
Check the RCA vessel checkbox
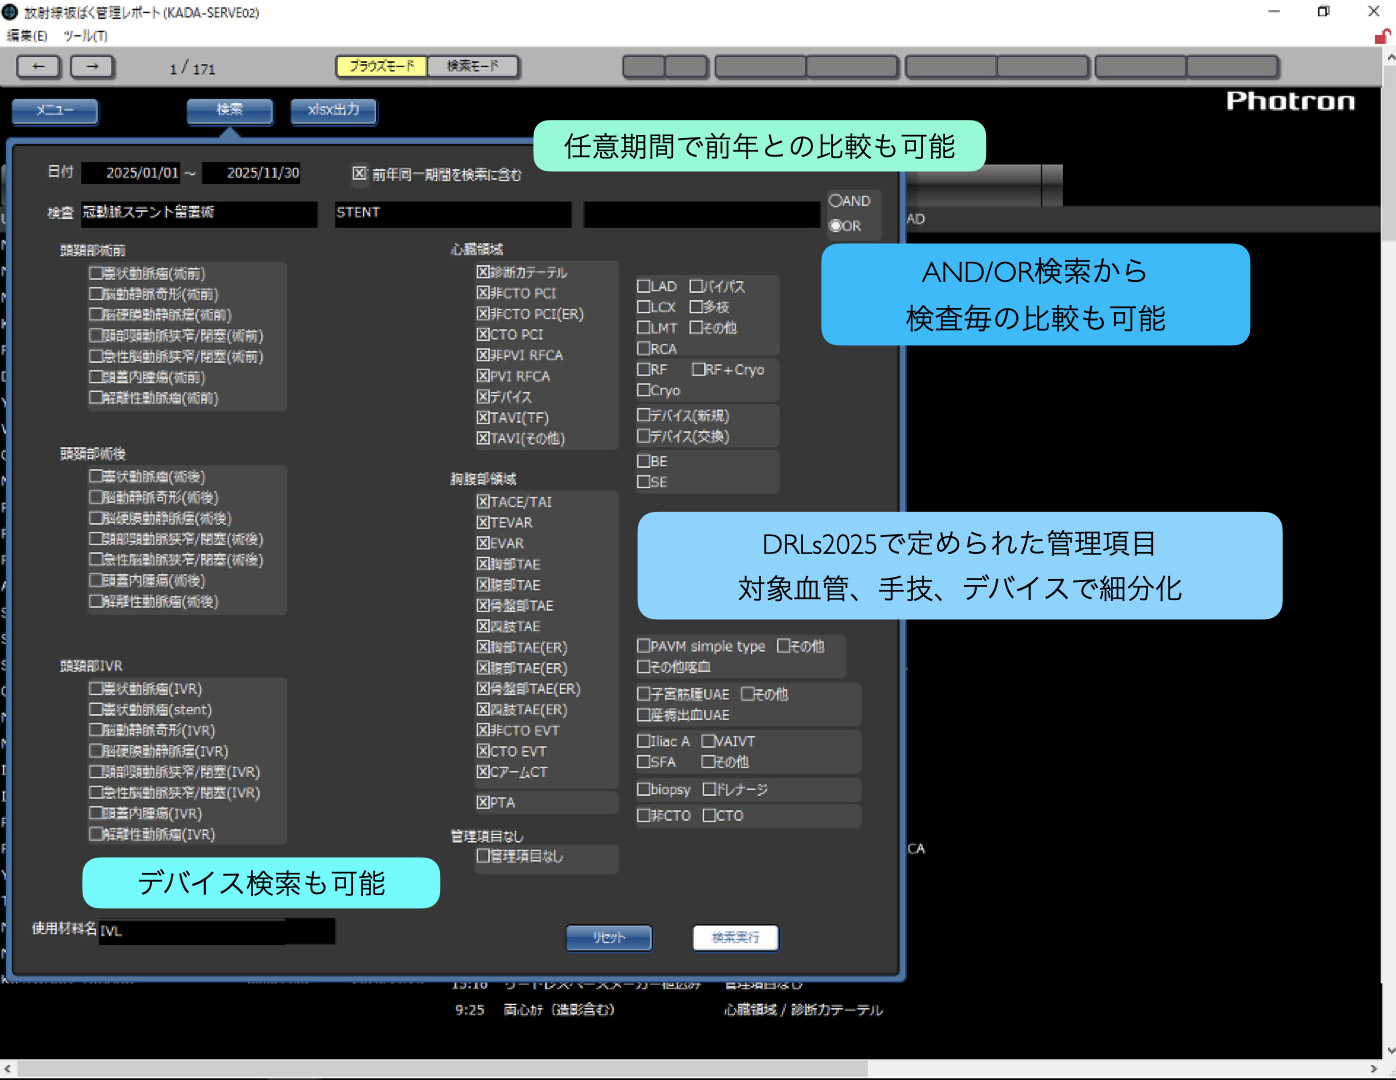(x=644, y=349)
